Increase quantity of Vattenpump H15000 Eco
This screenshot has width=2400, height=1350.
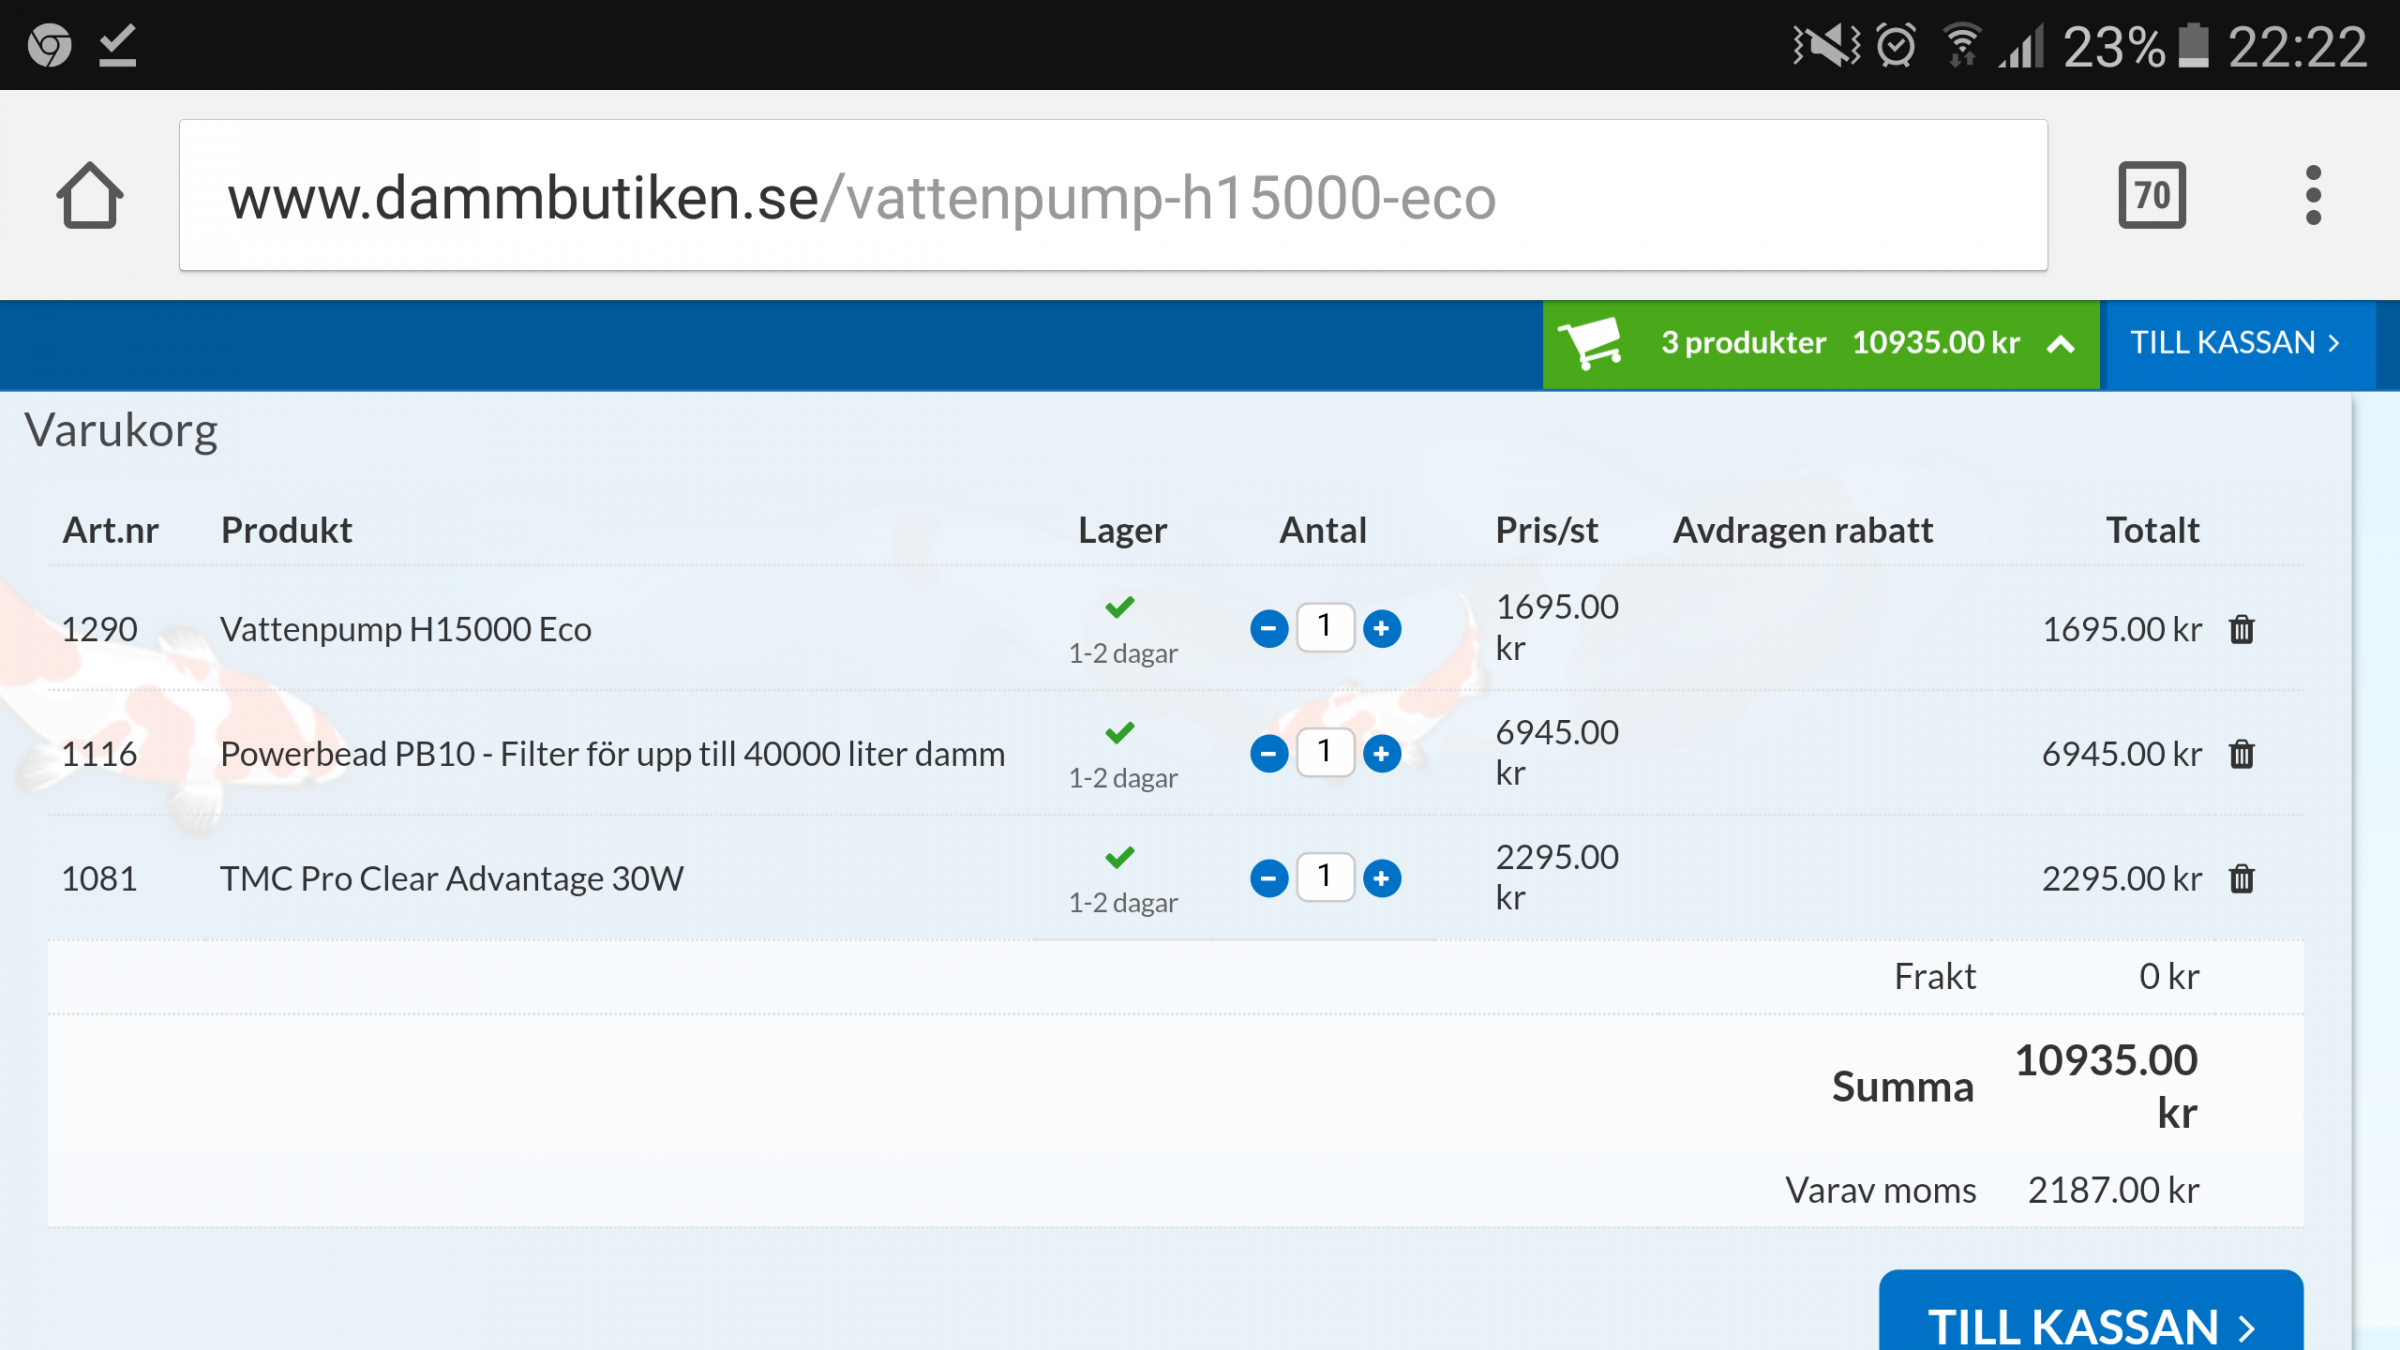(x=1382, y=629)
